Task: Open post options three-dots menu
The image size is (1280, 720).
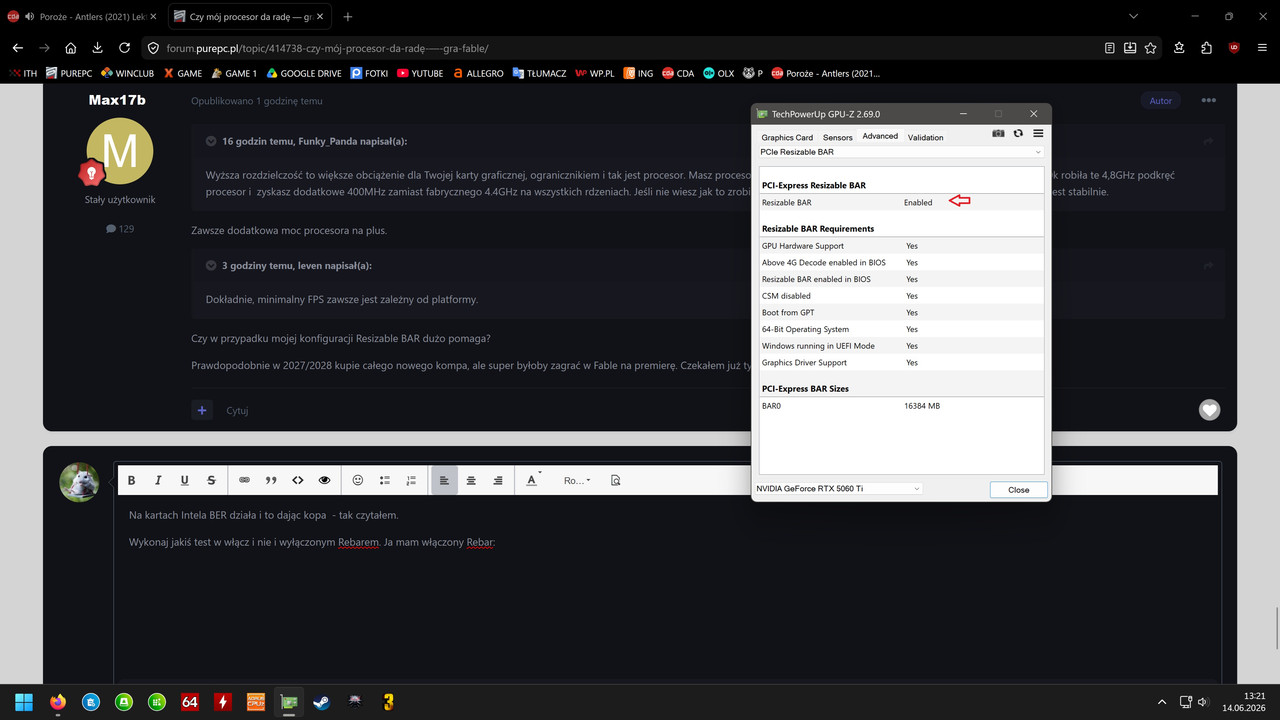Action: [x=1209, y=101]
